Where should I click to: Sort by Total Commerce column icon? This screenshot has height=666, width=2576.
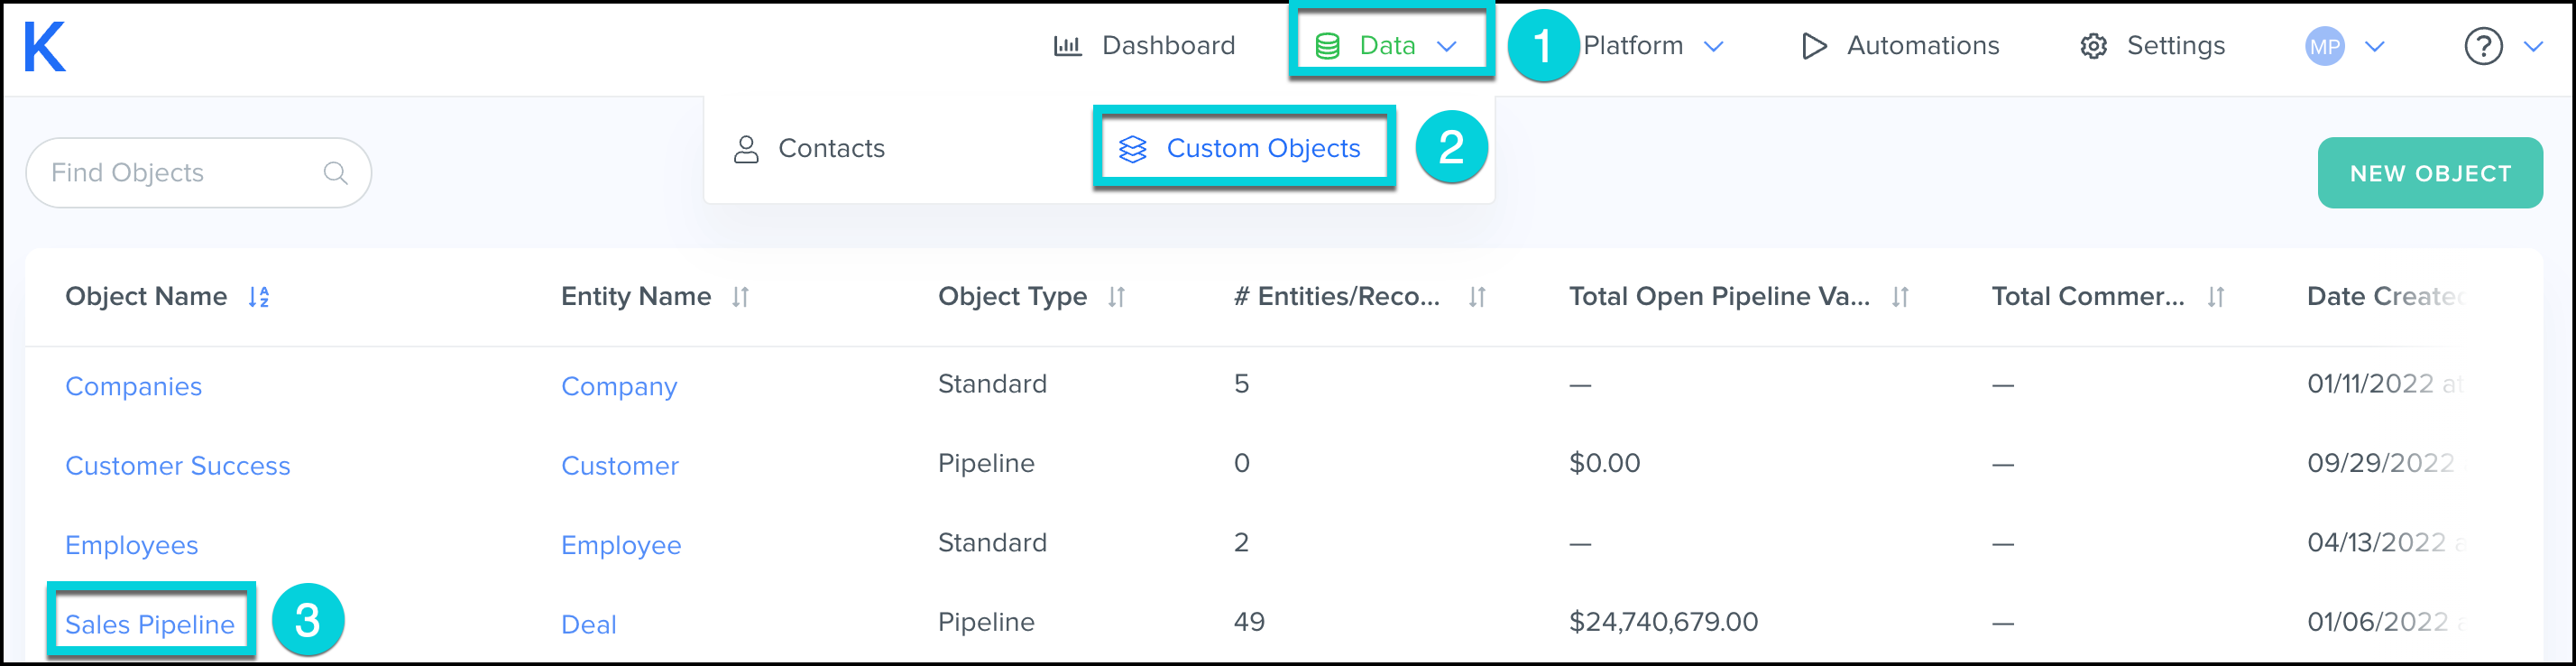(2216, 297)
